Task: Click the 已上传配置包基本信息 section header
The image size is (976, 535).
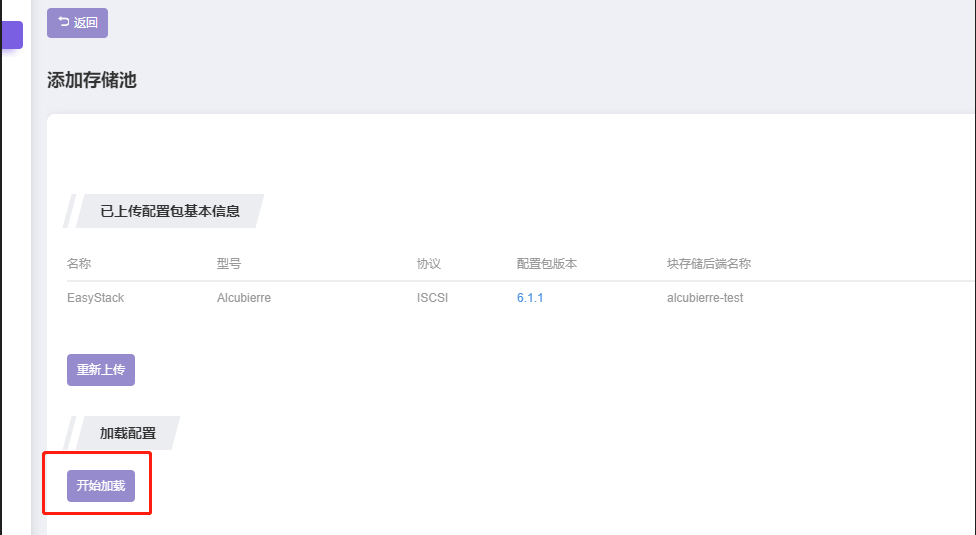Action: click(x=170, y=211)
